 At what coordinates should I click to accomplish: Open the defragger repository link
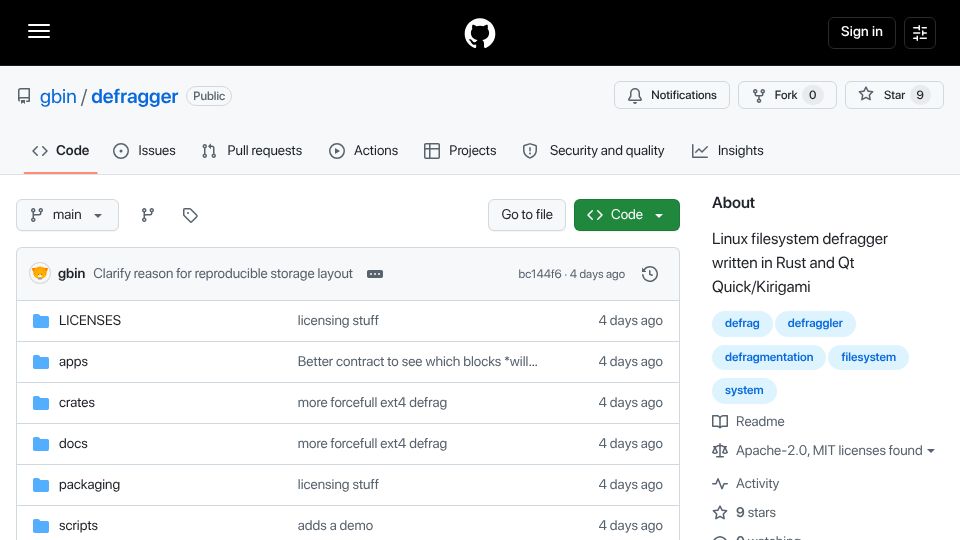click(x=134, y=96)
